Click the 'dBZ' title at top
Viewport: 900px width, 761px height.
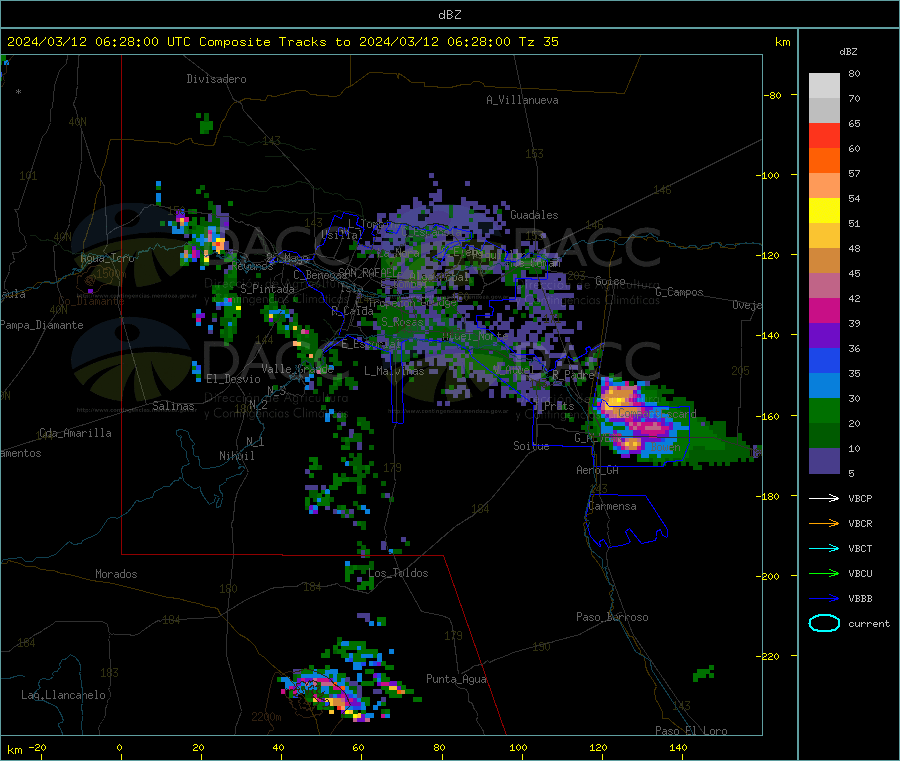pos(449,15)
